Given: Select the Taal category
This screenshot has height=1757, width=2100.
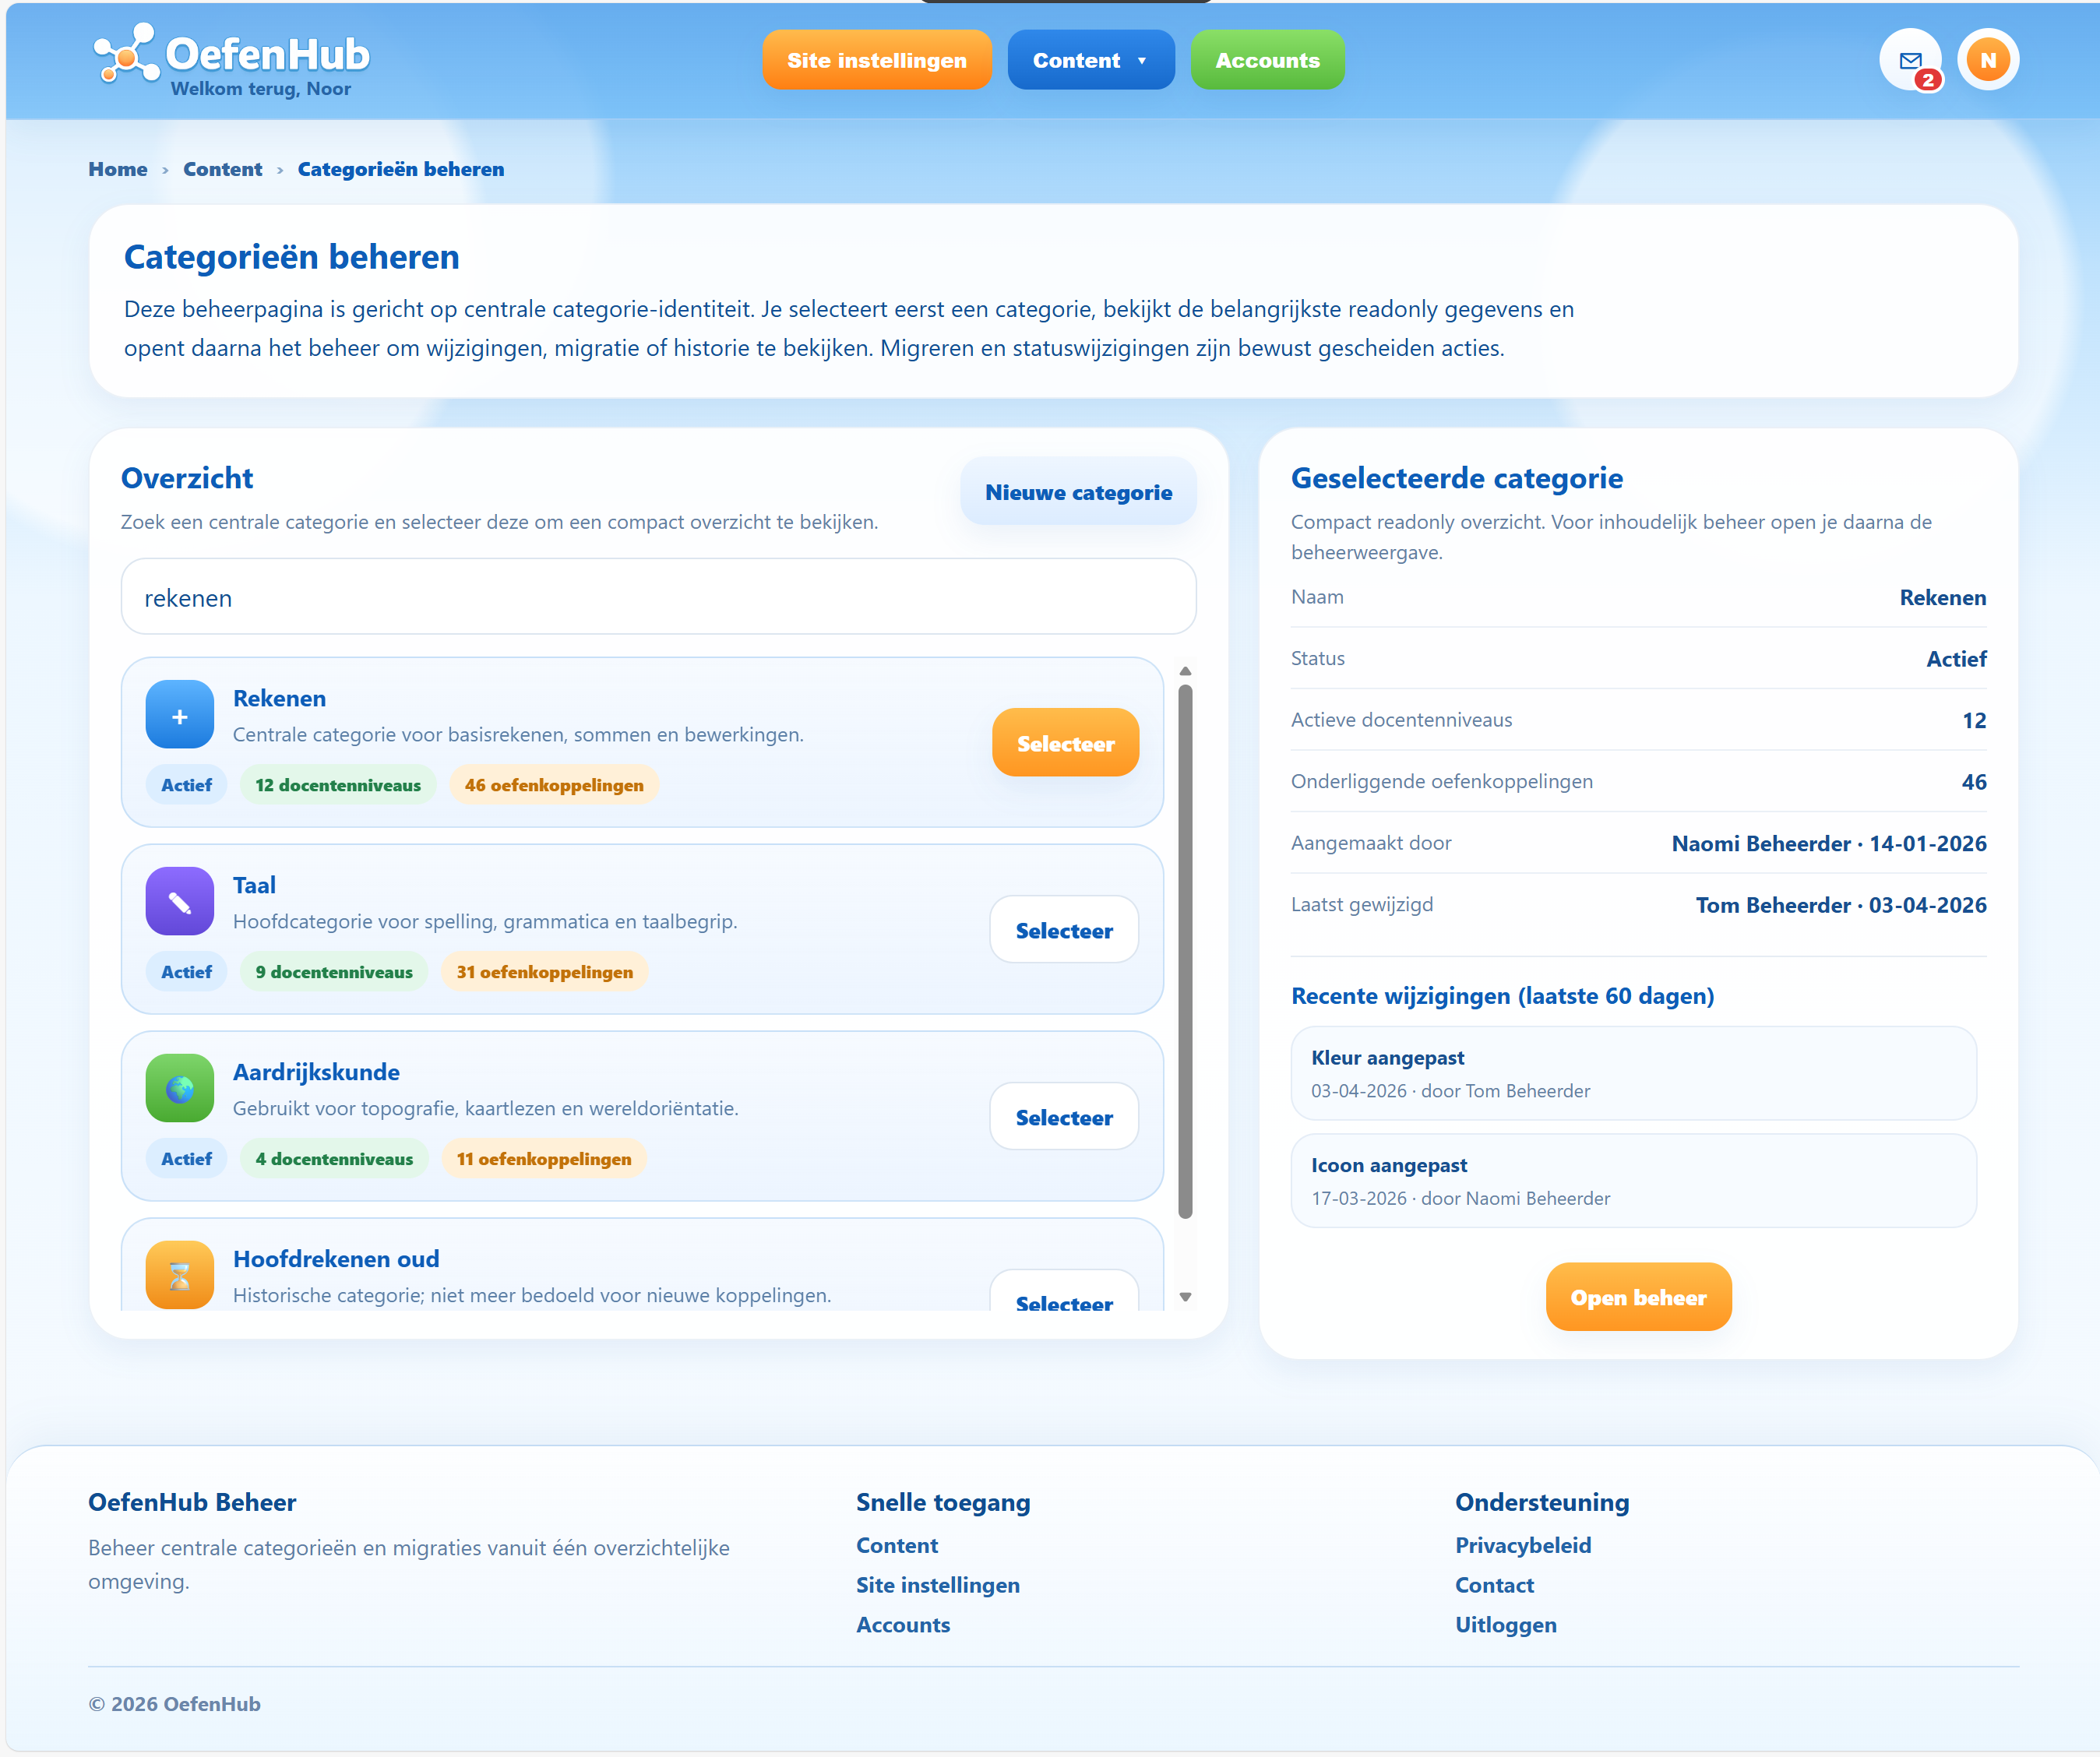Looking at the screenshot, I should point(1064,931).
